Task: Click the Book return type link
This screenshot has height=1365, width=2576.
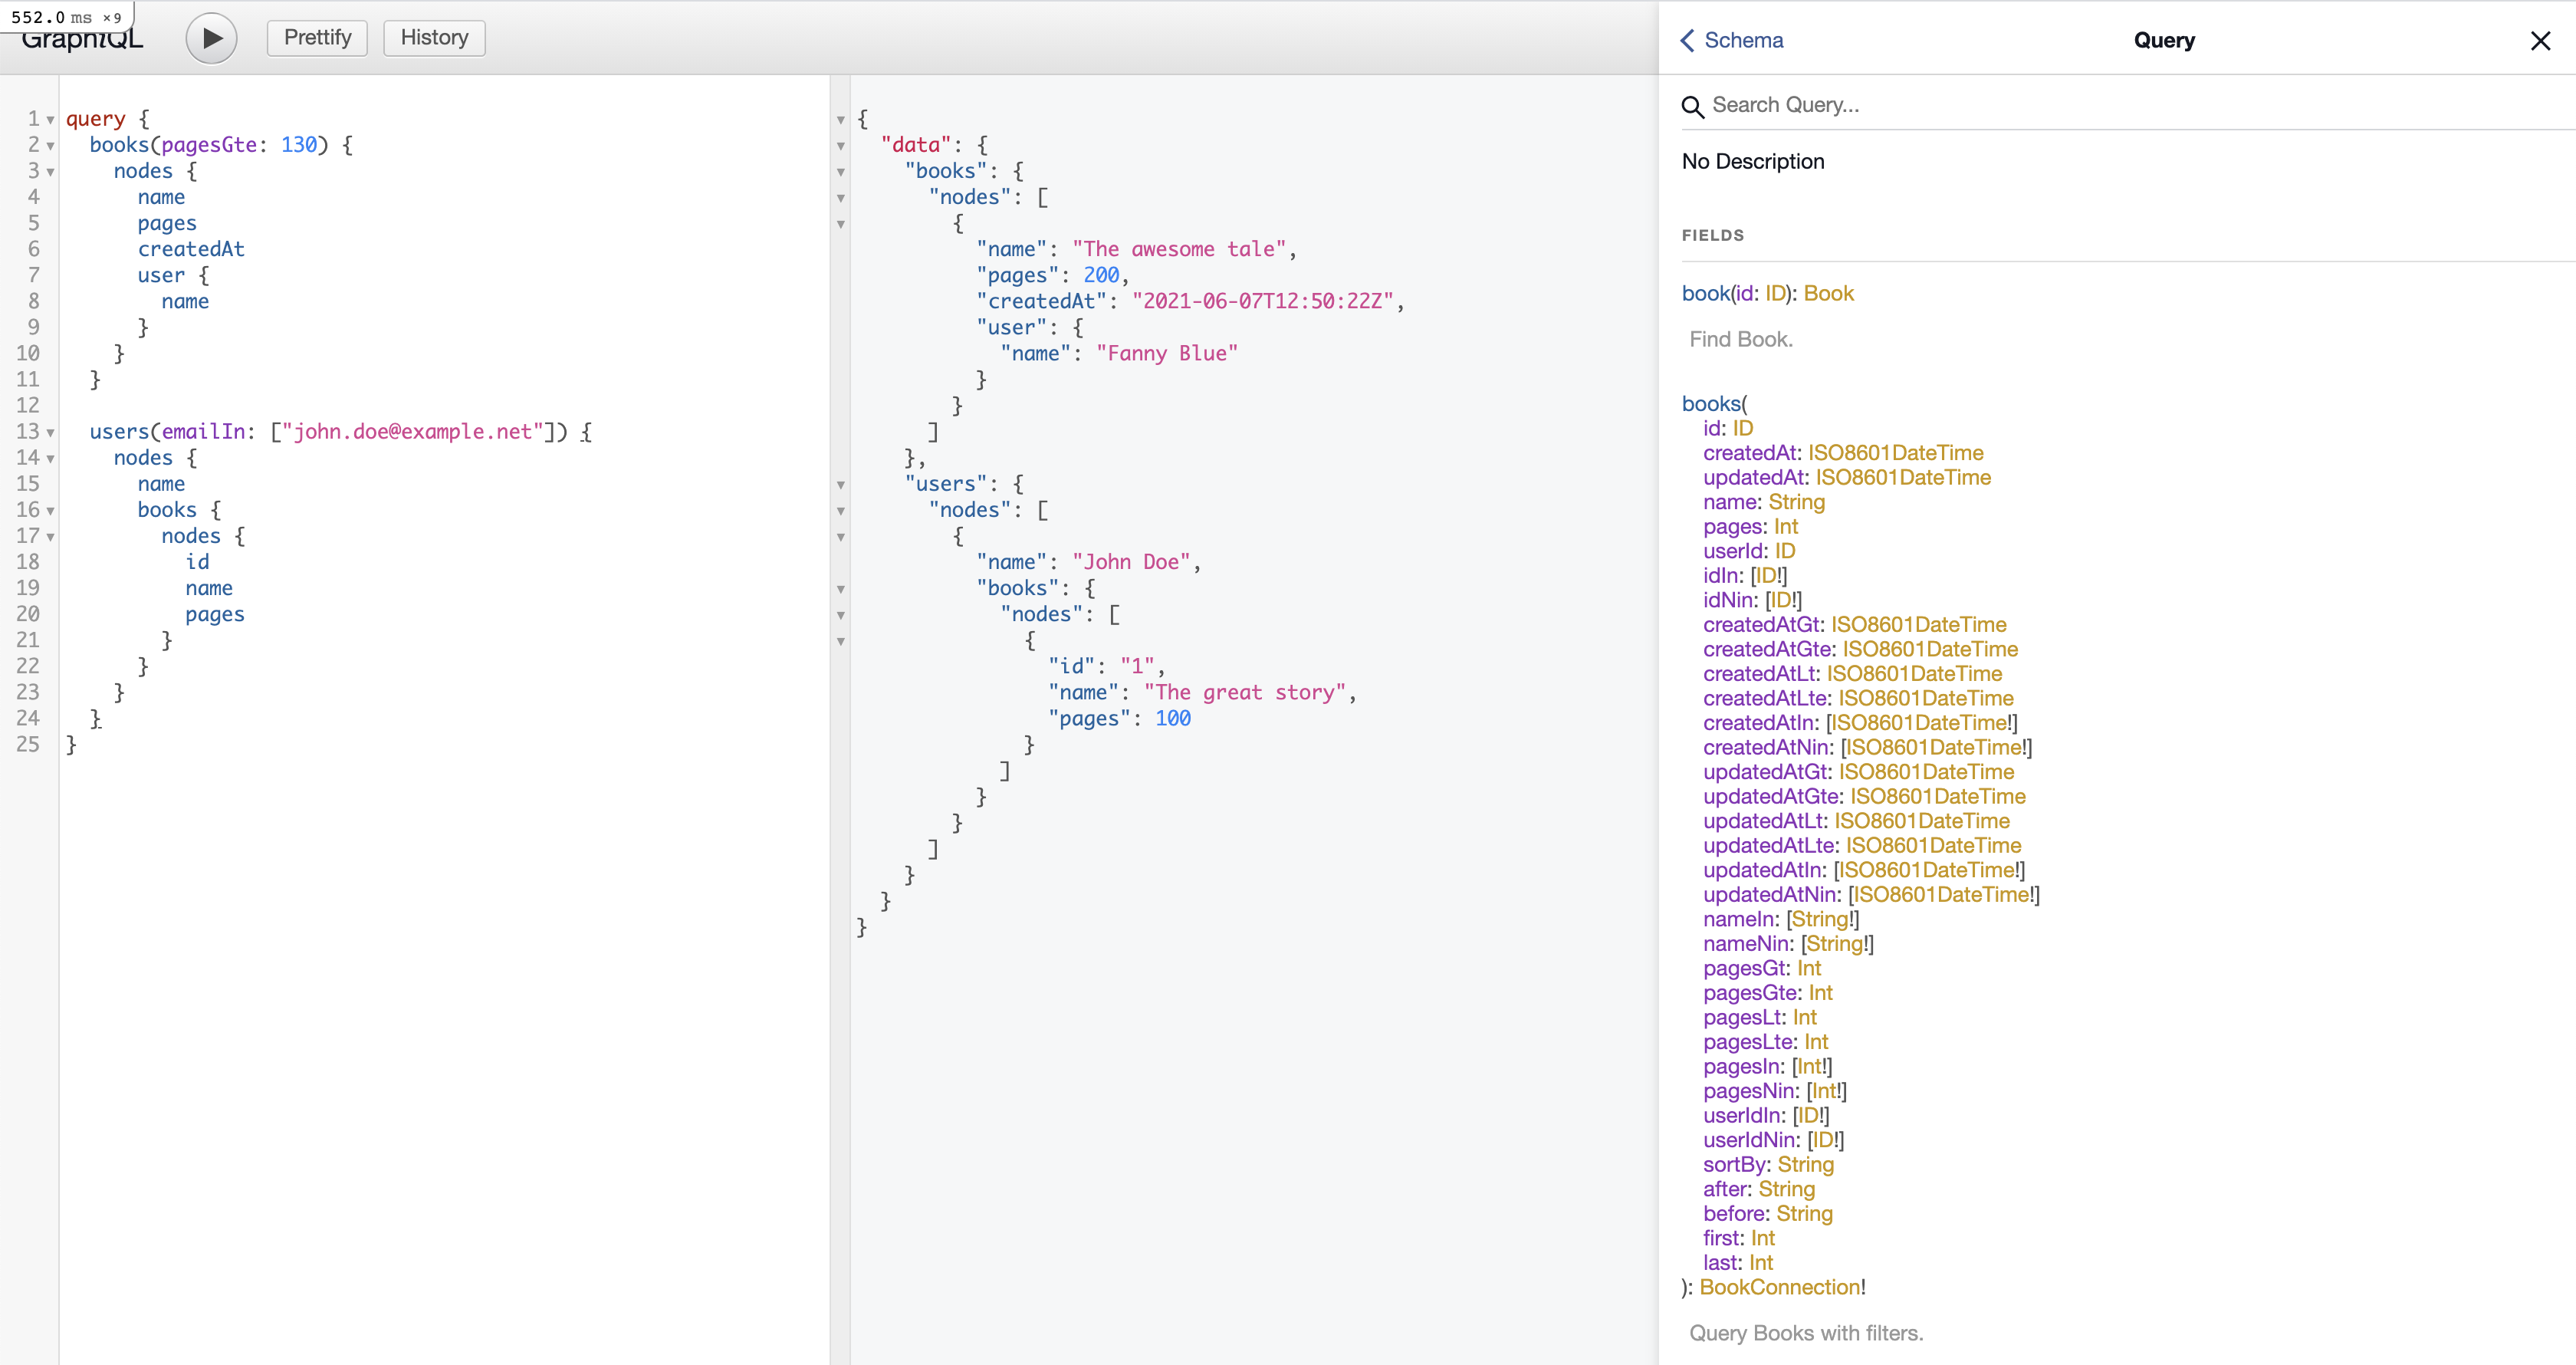Action: pyautogui.click(x=1828, y=293)
